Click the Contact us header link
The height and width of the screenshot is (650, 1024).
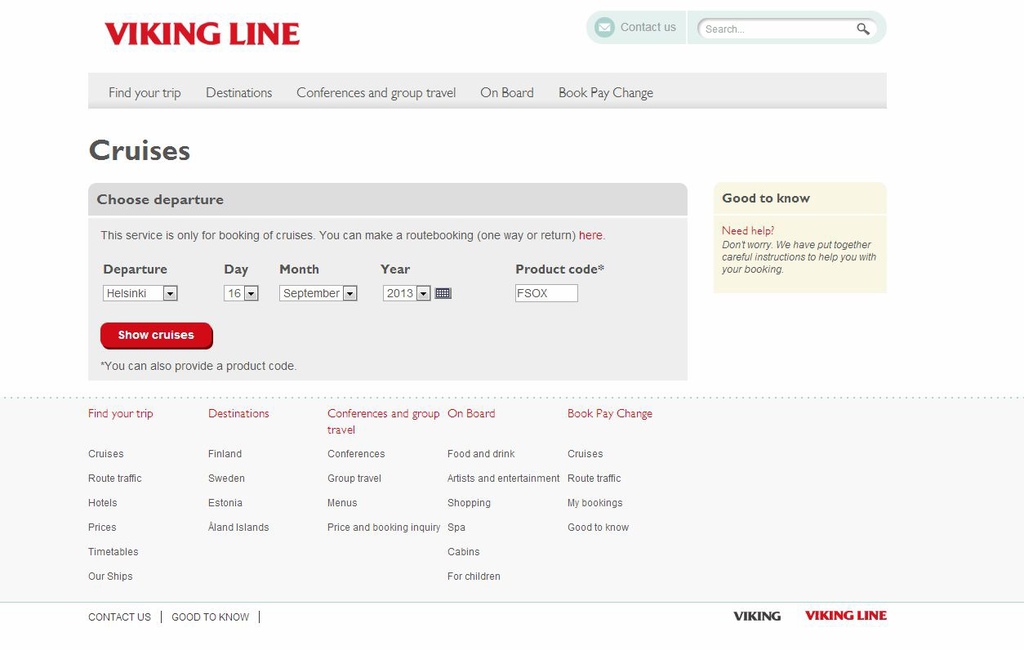(x=648, y=27)
